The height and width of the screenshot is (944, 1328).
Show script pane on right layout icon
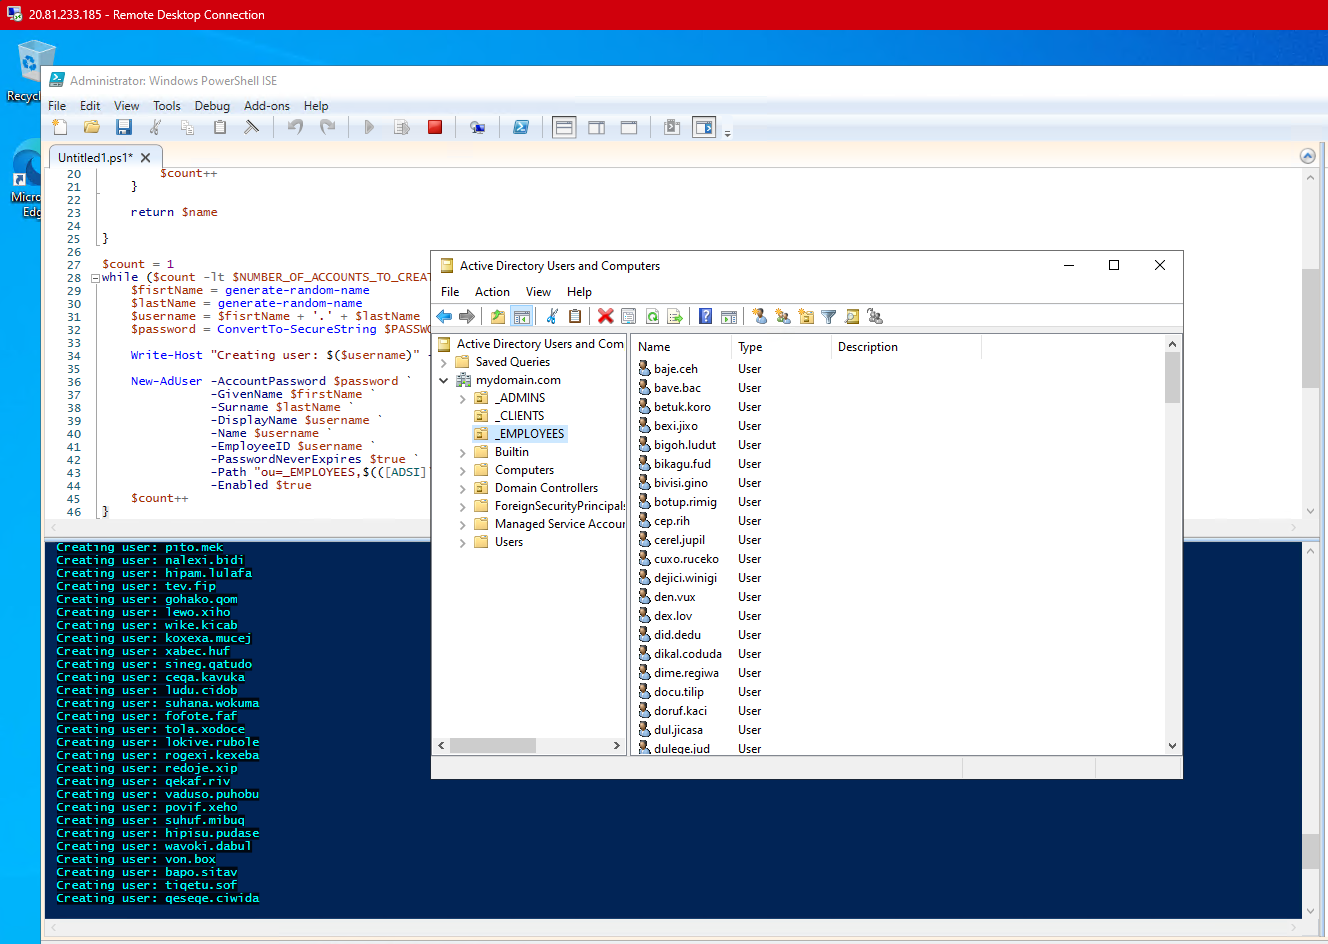(597, 127)
